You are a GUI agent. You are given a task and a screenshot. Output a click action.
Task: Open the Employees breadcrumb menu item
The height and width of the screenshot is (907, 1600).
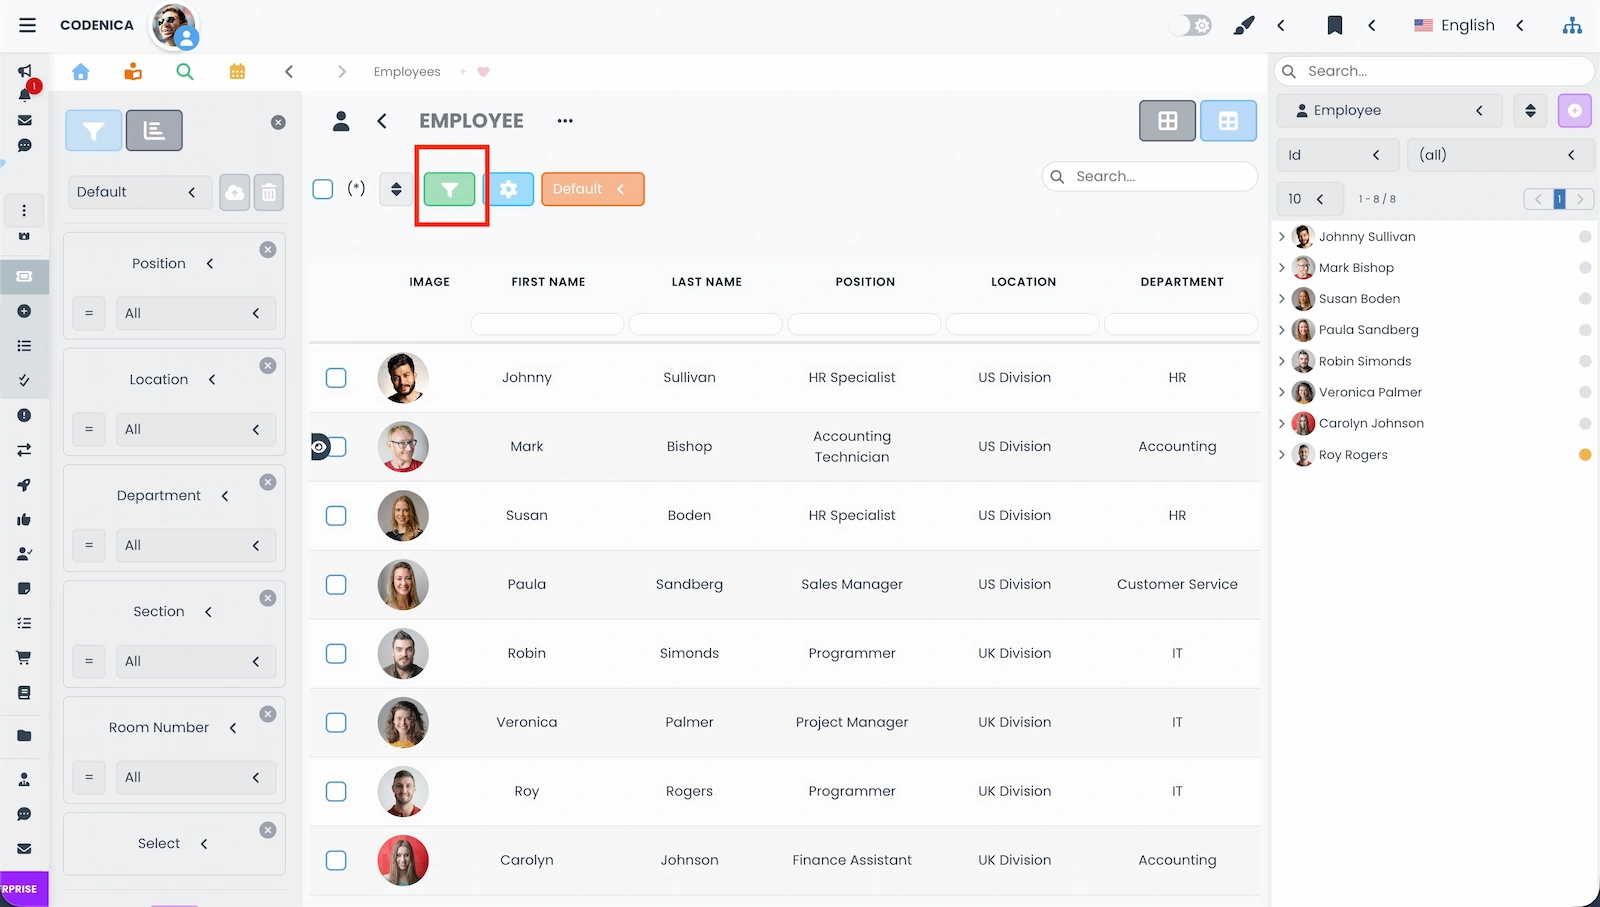pos(406,71)
